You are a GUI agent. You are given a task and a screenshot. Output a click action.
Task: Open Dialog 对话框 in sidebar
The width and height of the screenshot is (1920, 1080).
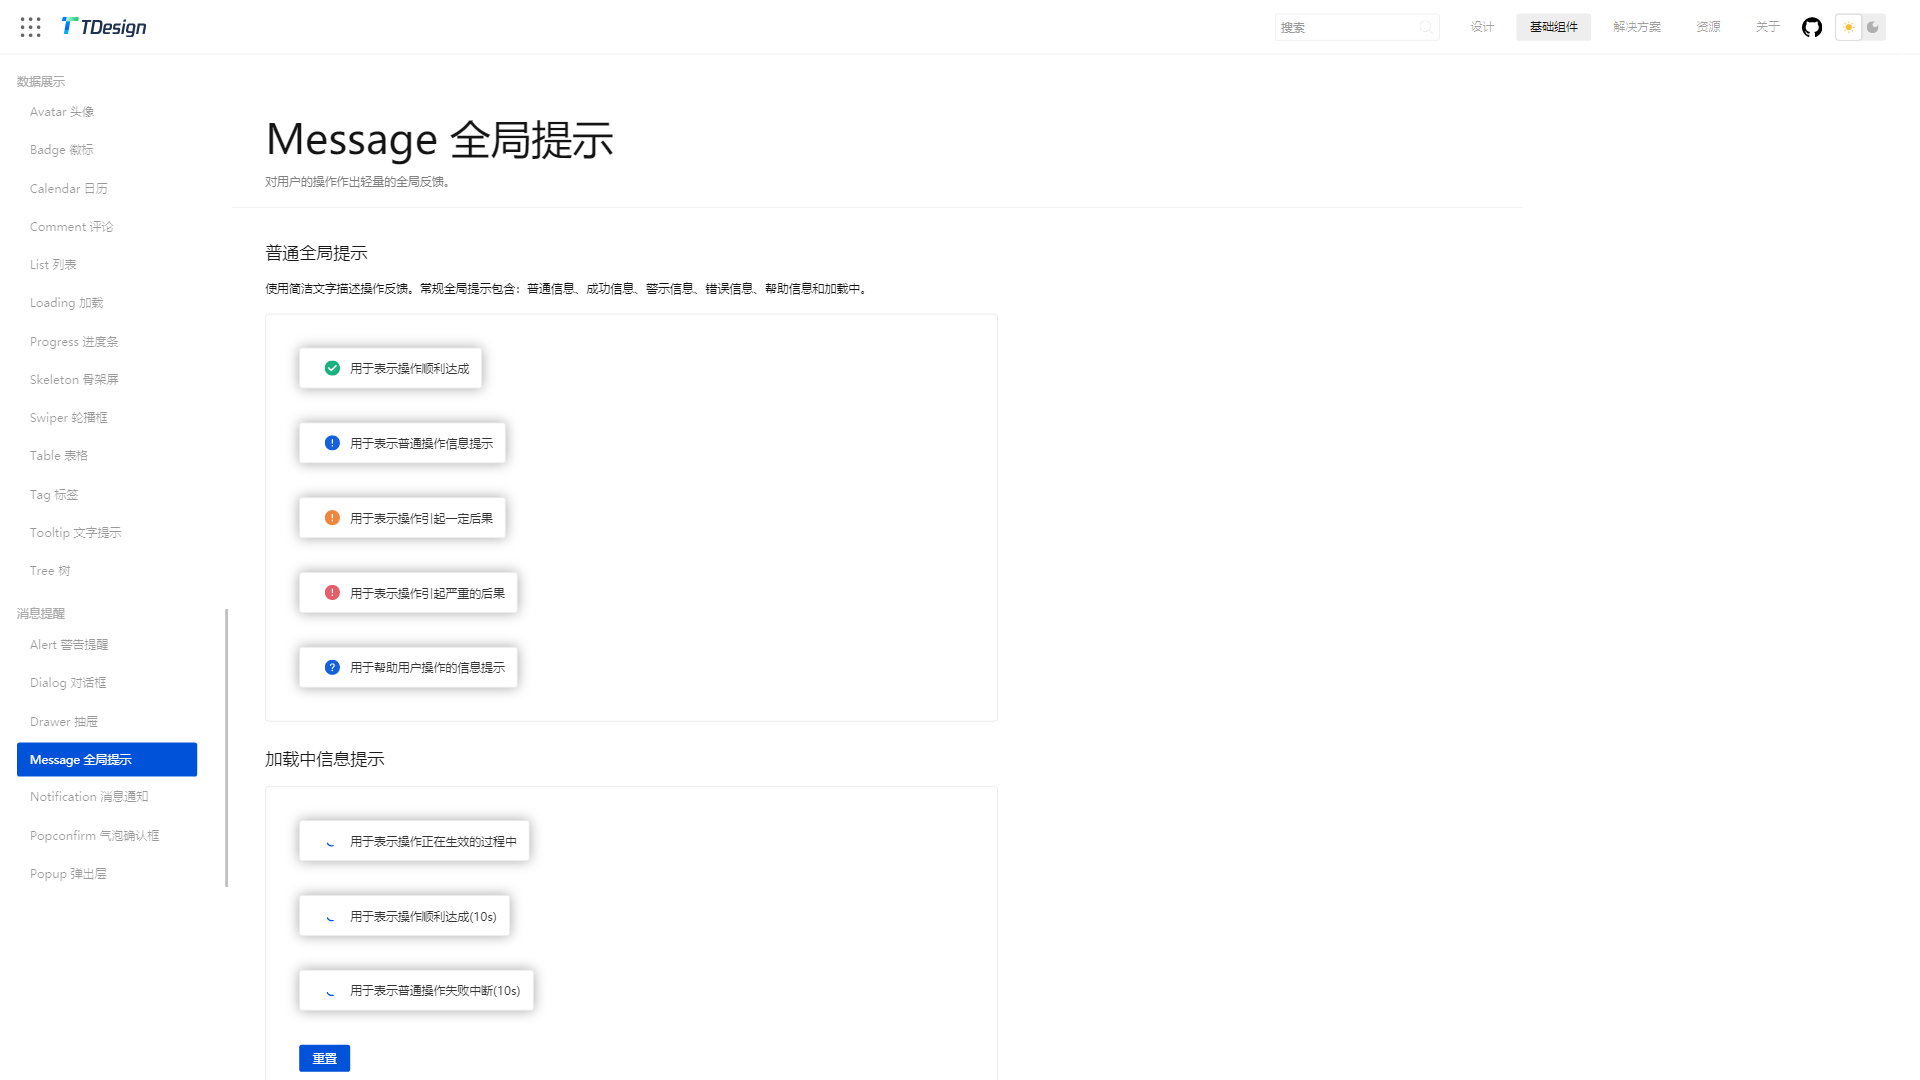point(68,683)
